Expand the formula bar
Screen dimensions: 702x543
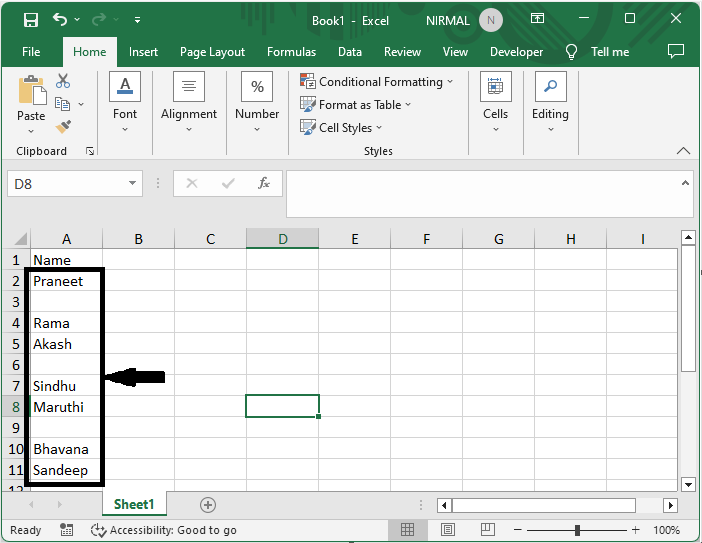click(x=685, y=183)
